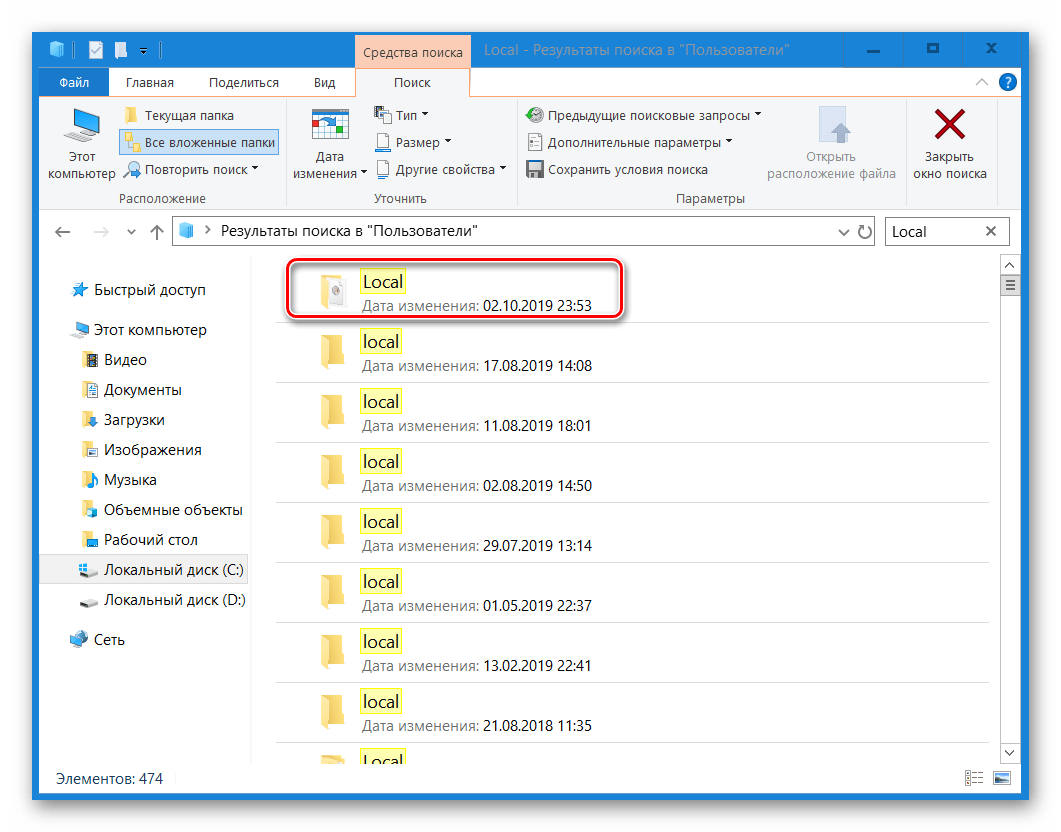
Task: Clear the Local search box with the X
Action: [x=989, y=231]
